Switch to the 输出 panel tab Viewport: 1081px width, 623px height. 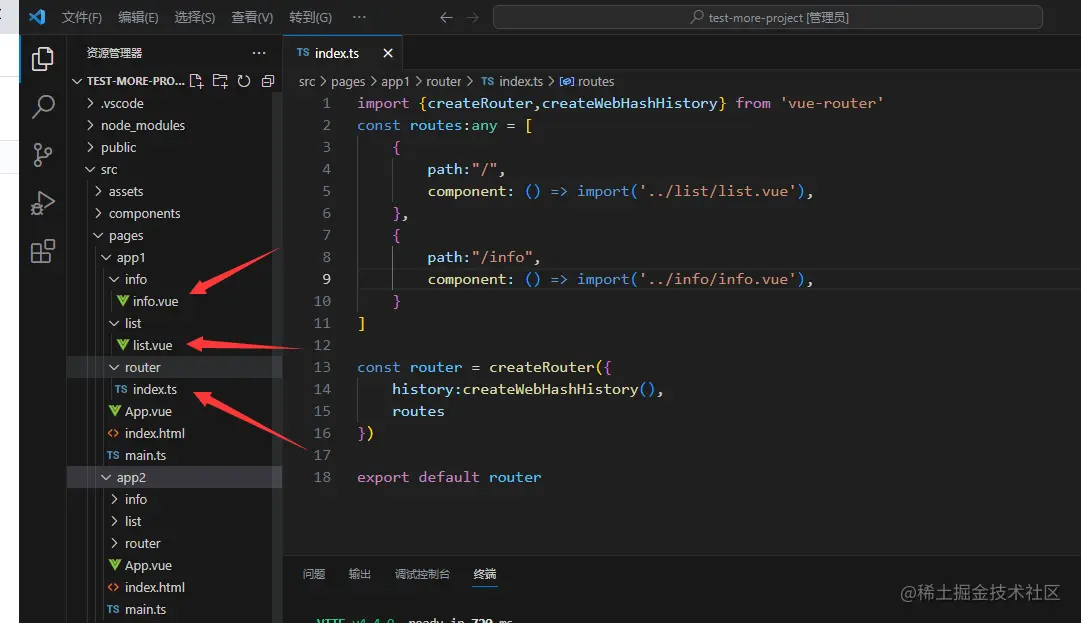(360, 574)
